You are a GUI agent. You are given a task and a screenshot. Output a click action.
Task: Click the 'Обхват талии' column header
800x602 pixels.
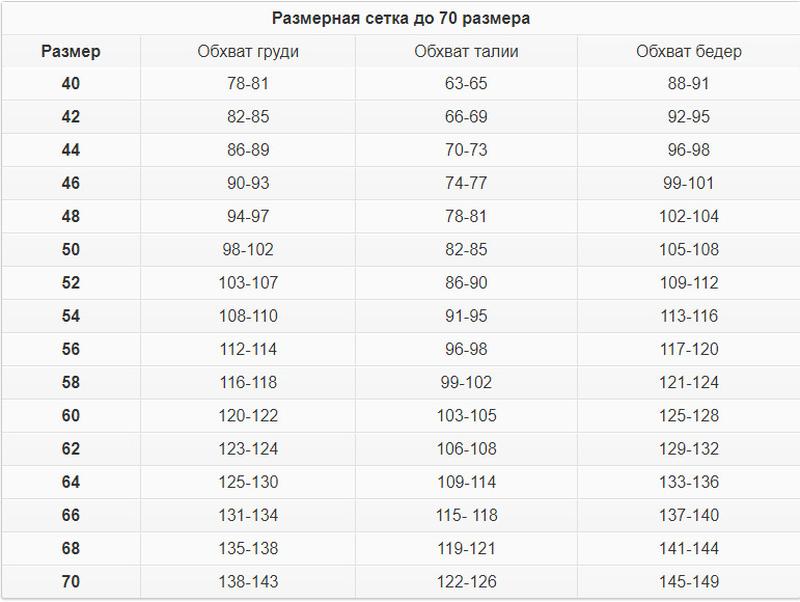pos(466,52)
